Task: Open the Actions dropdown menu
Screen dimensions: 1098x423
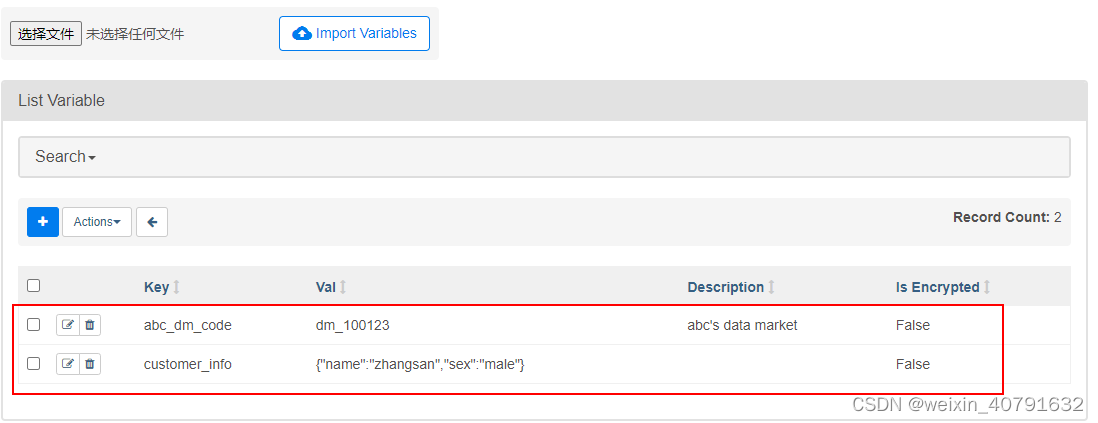Action: coord(97,222)
